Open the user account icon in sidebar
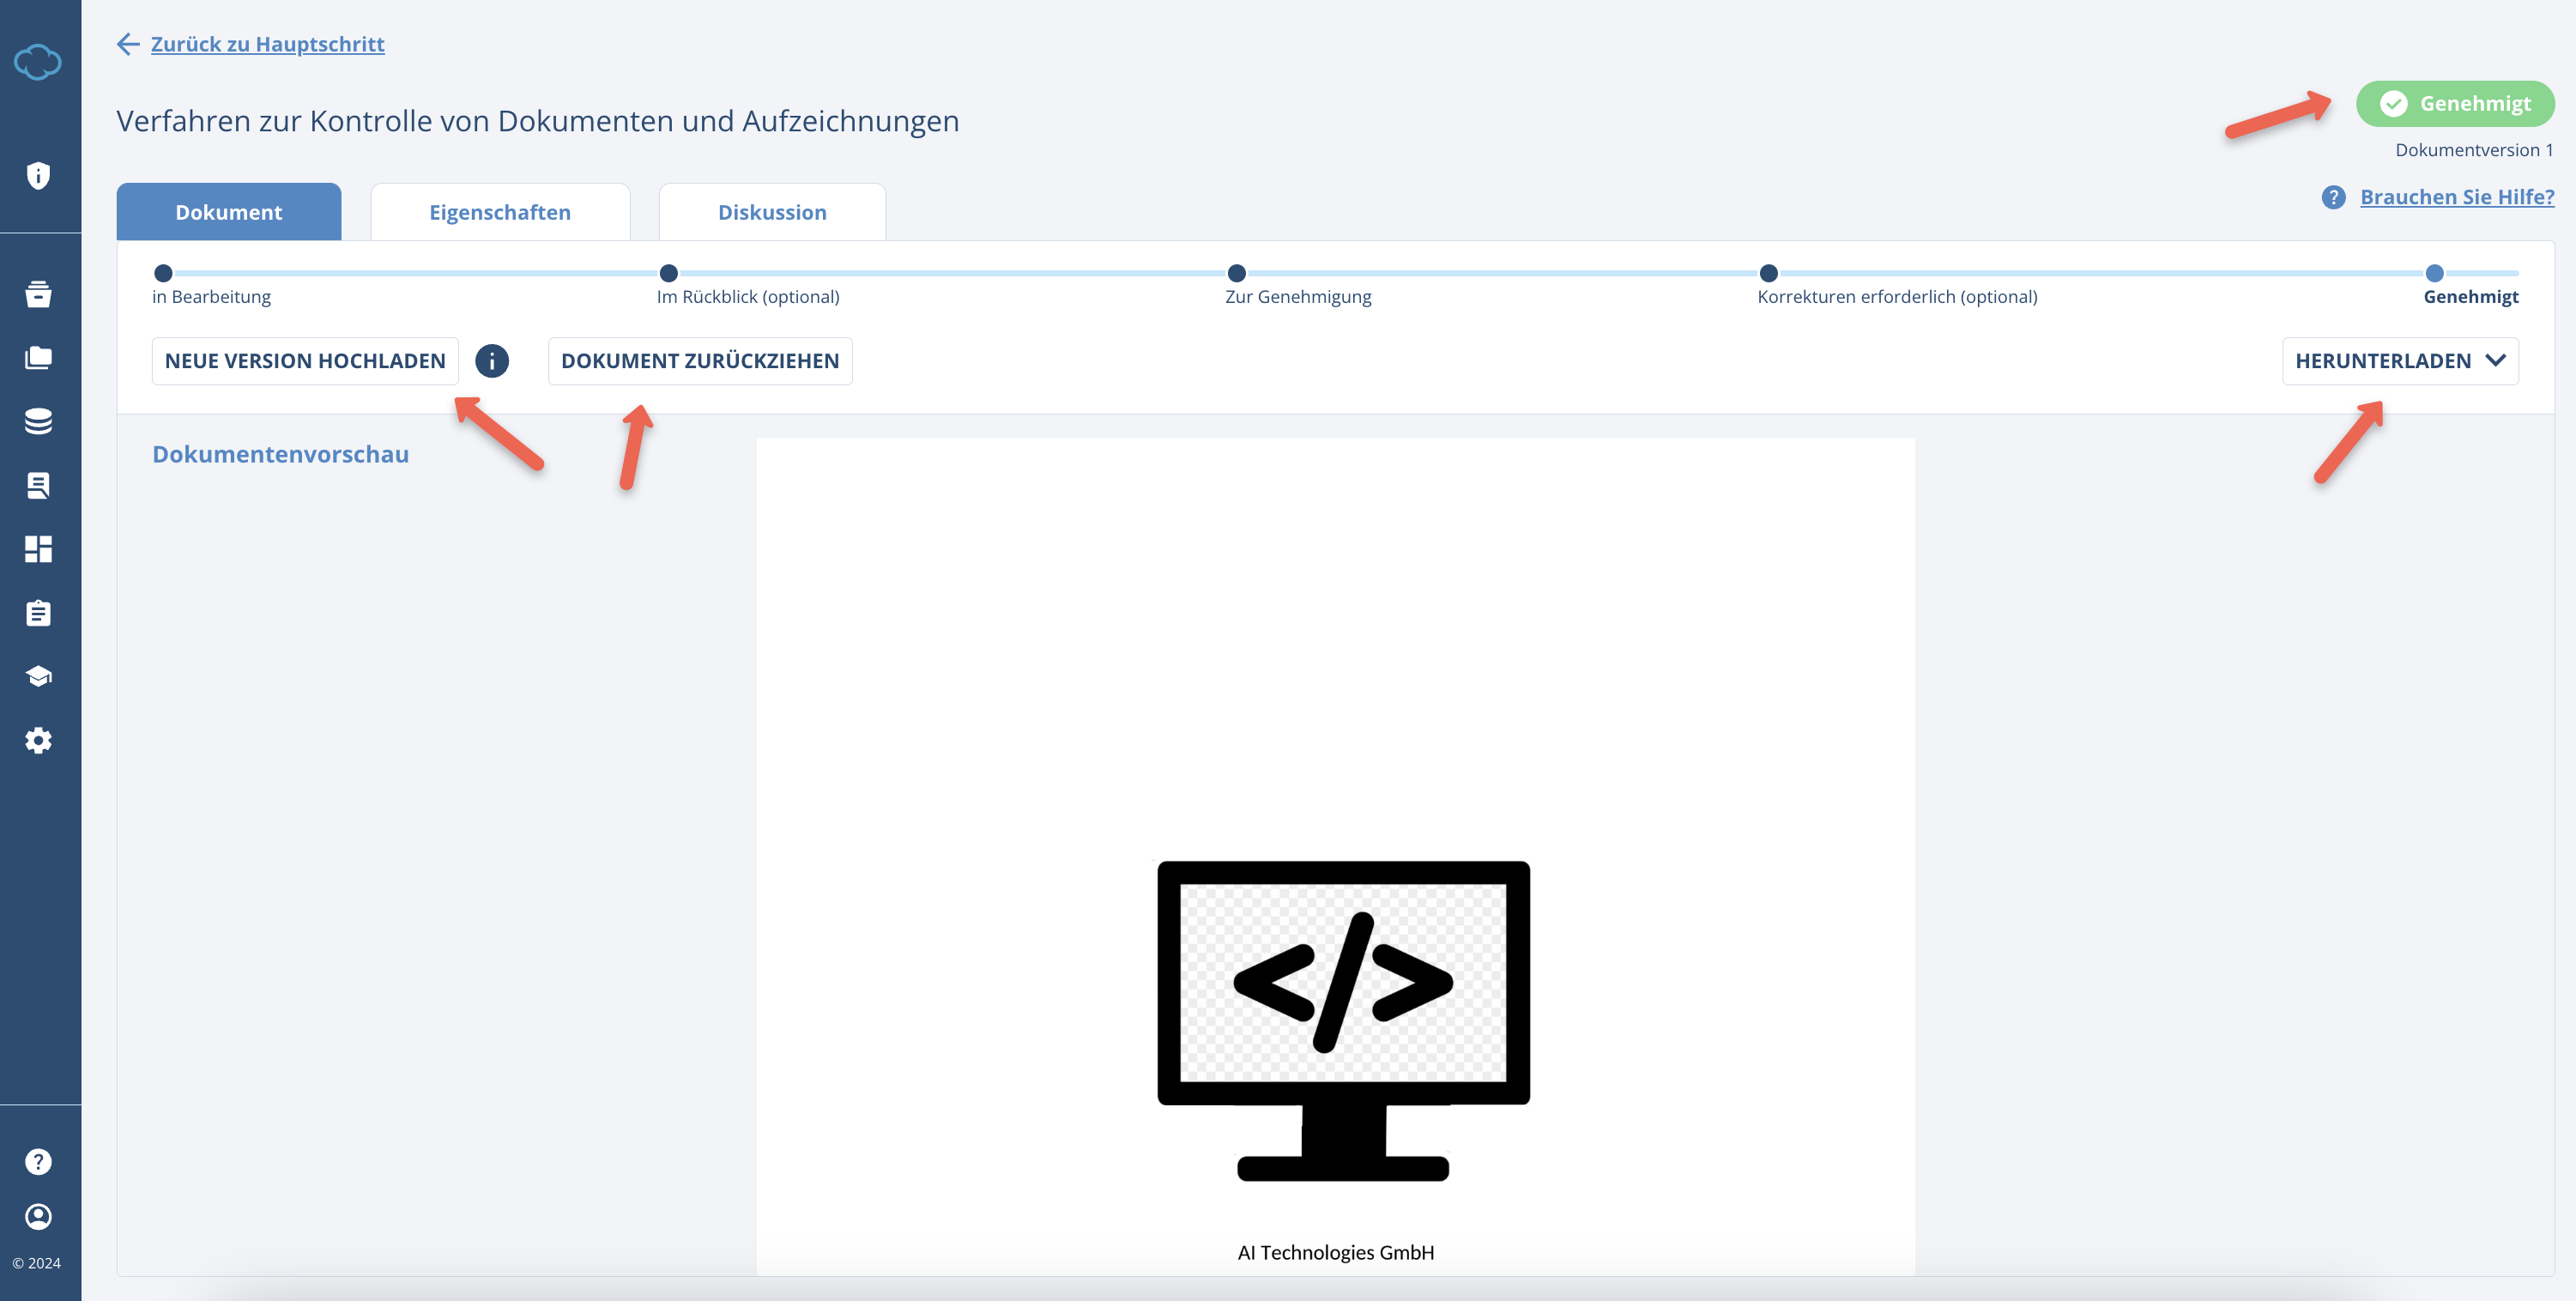 pos(39,1217)
